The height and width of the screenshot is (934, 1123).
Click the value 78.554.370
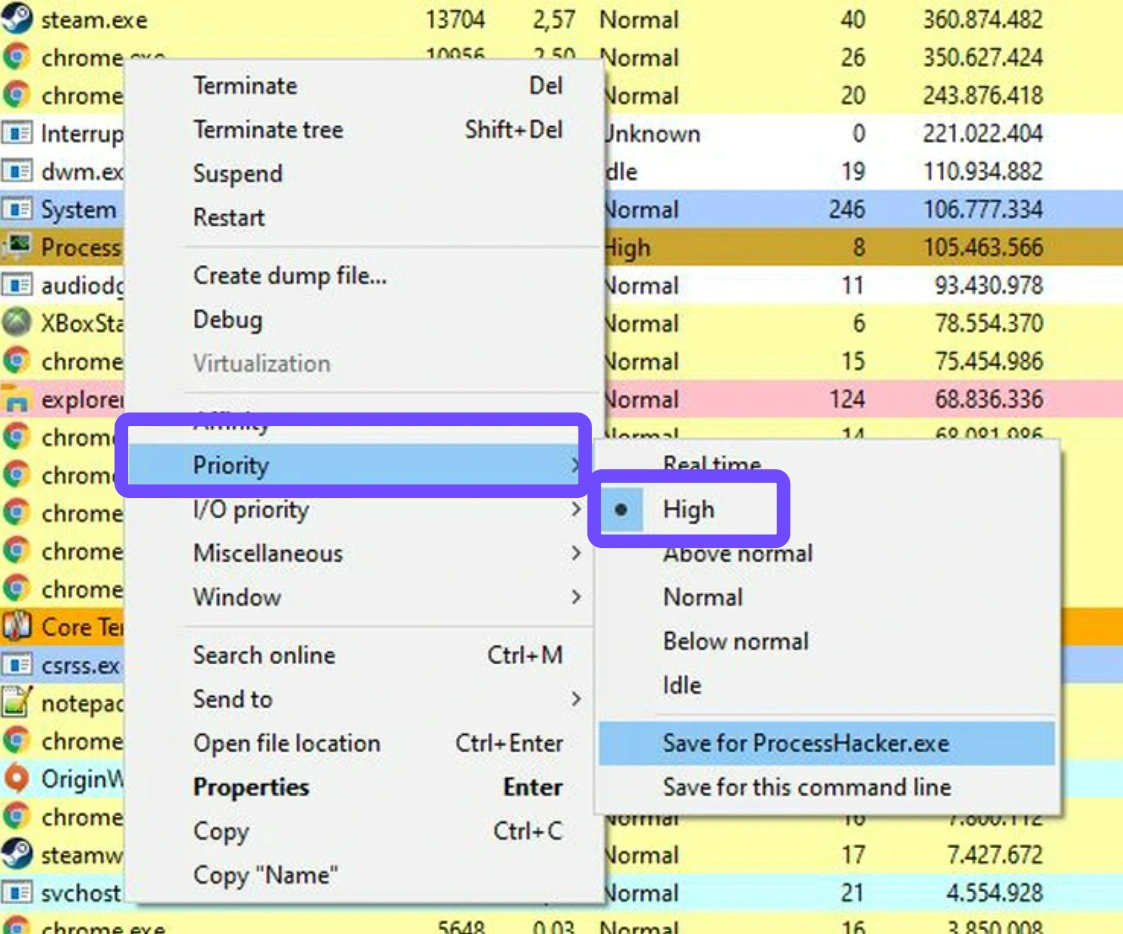pyautogui.click(x=988, y=322)
